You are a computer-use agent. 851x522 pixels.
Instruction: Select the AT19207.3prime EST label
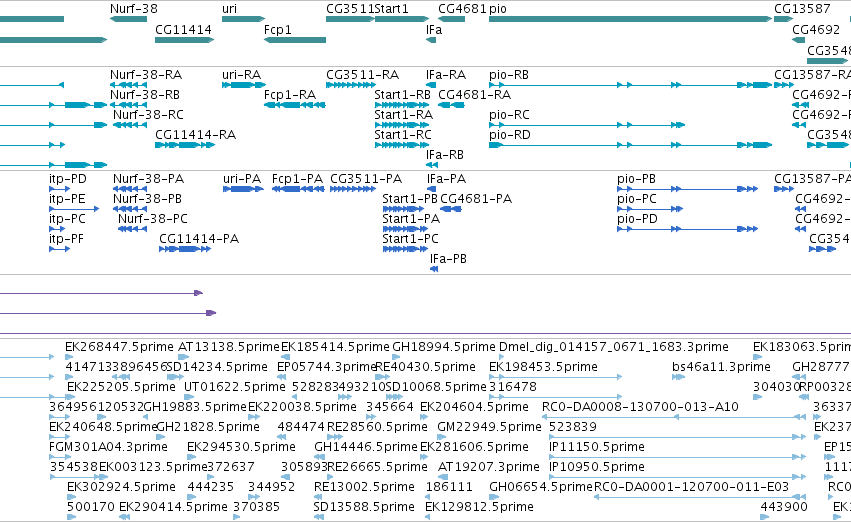pyautogui.click(x=488, y=467)
